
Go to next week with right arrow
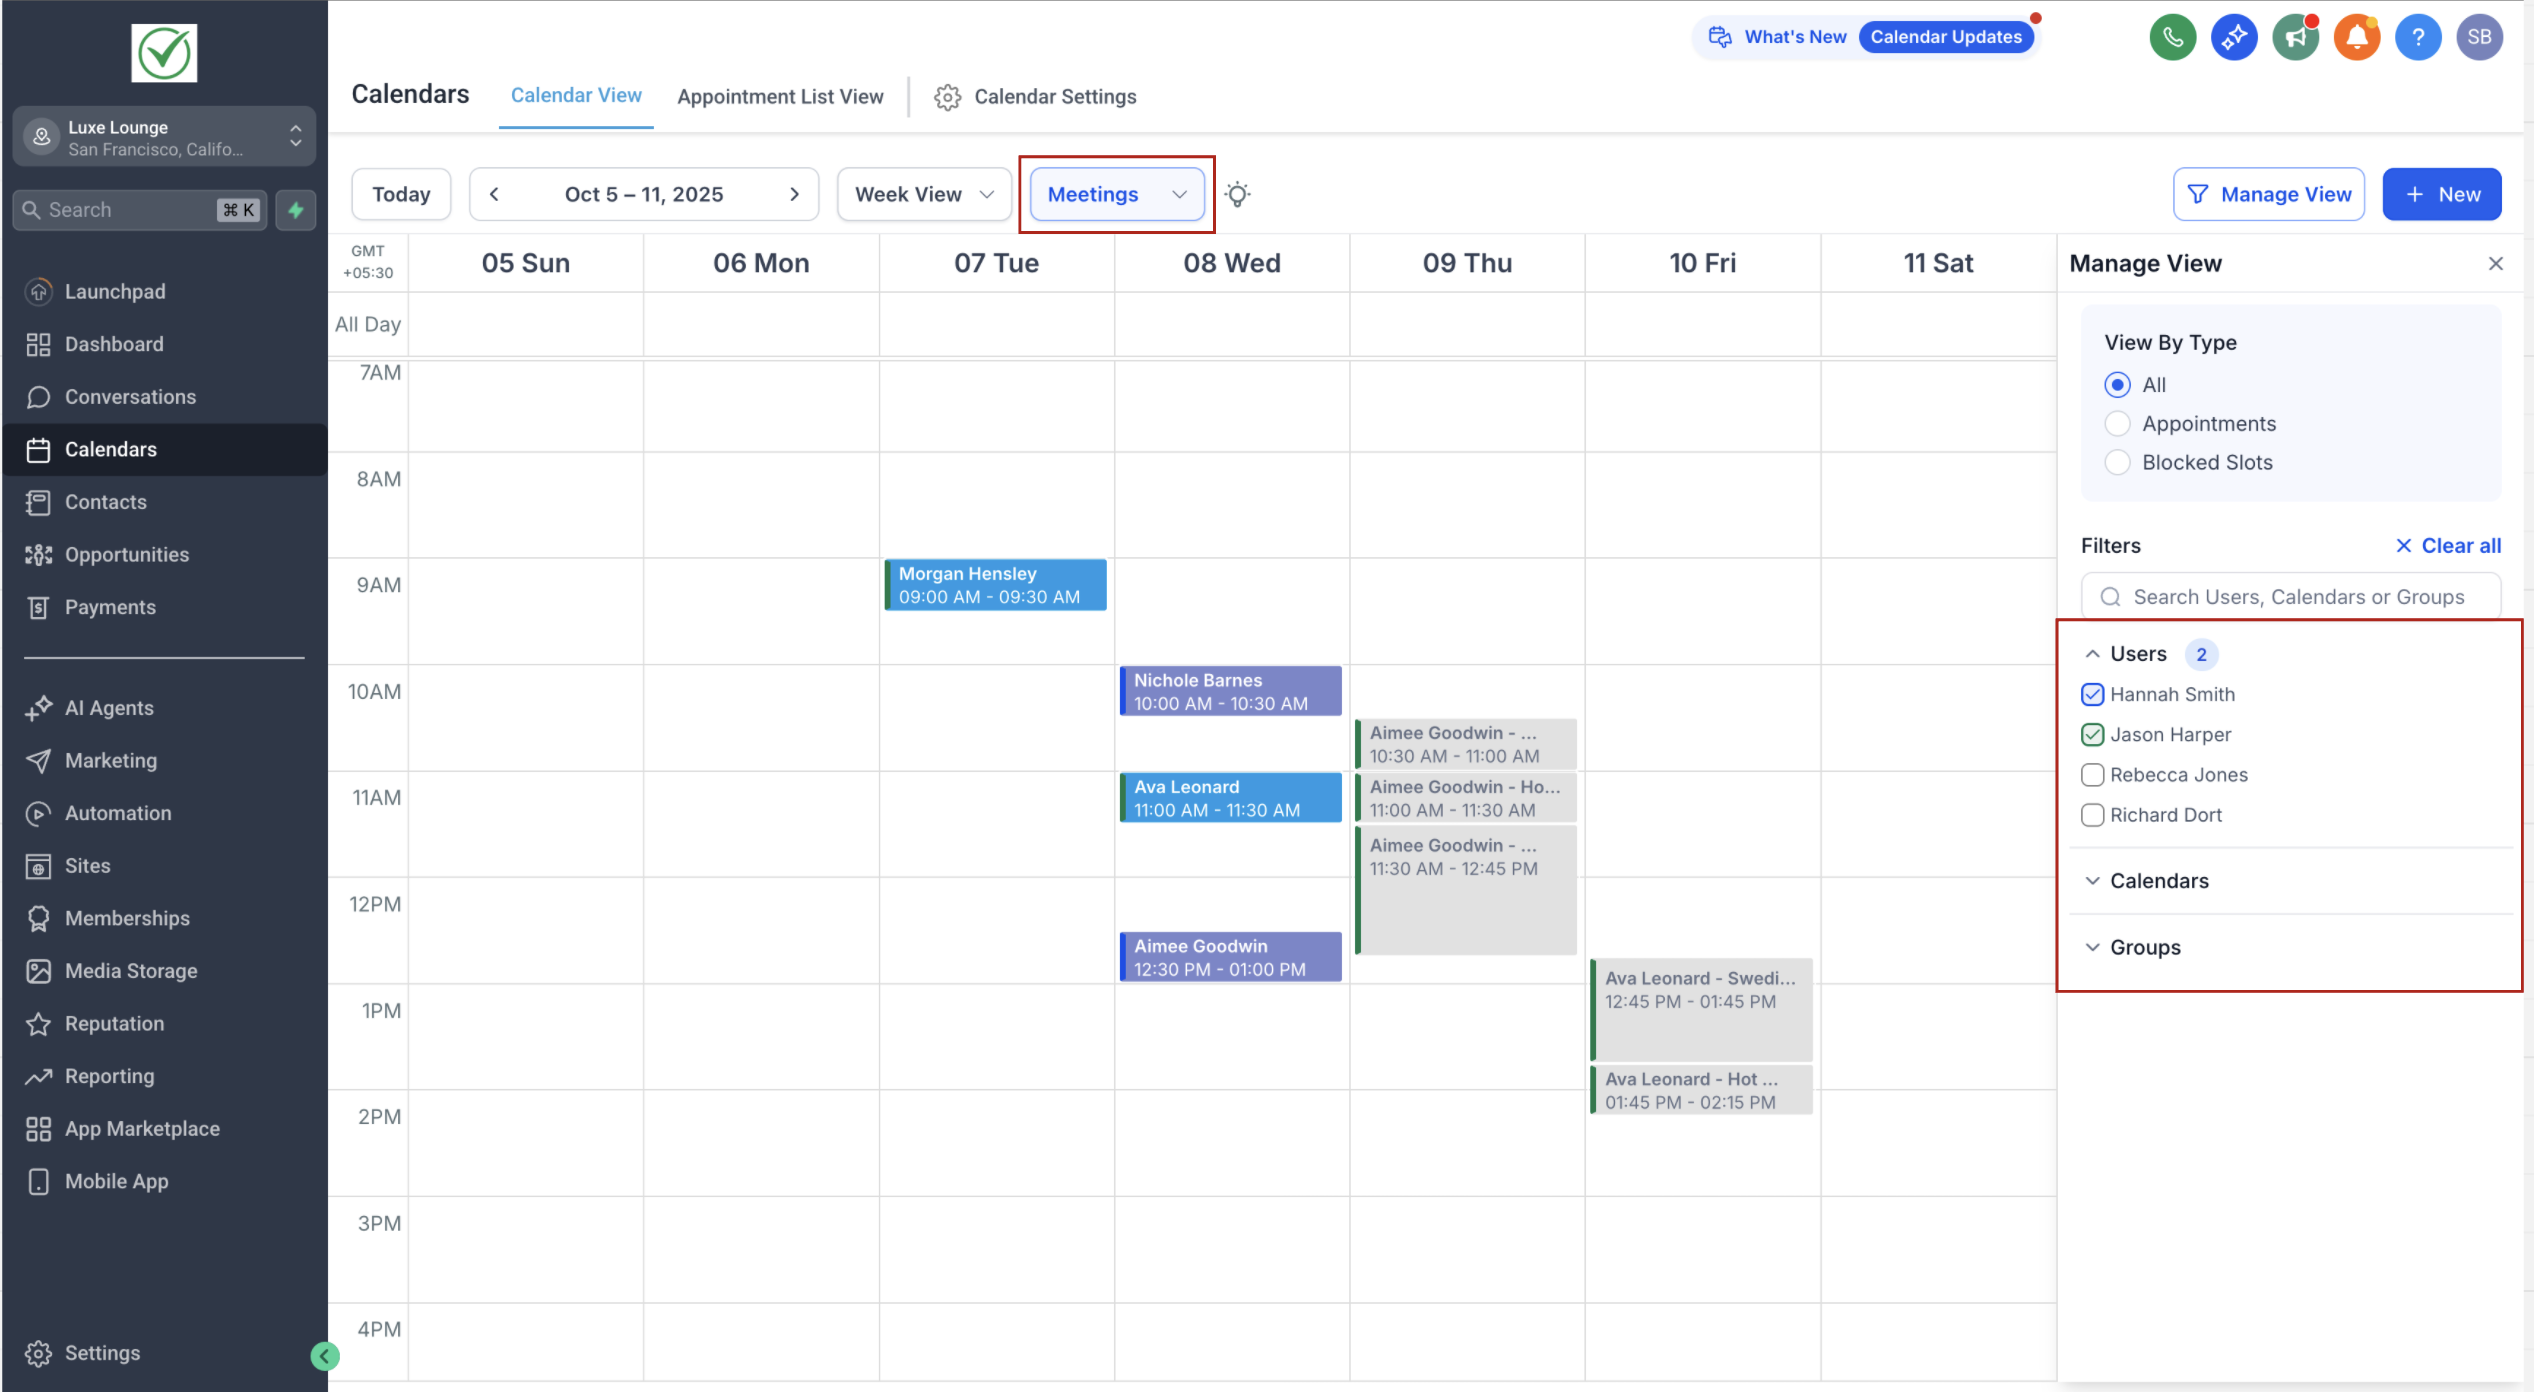click(x=794, y=194)
